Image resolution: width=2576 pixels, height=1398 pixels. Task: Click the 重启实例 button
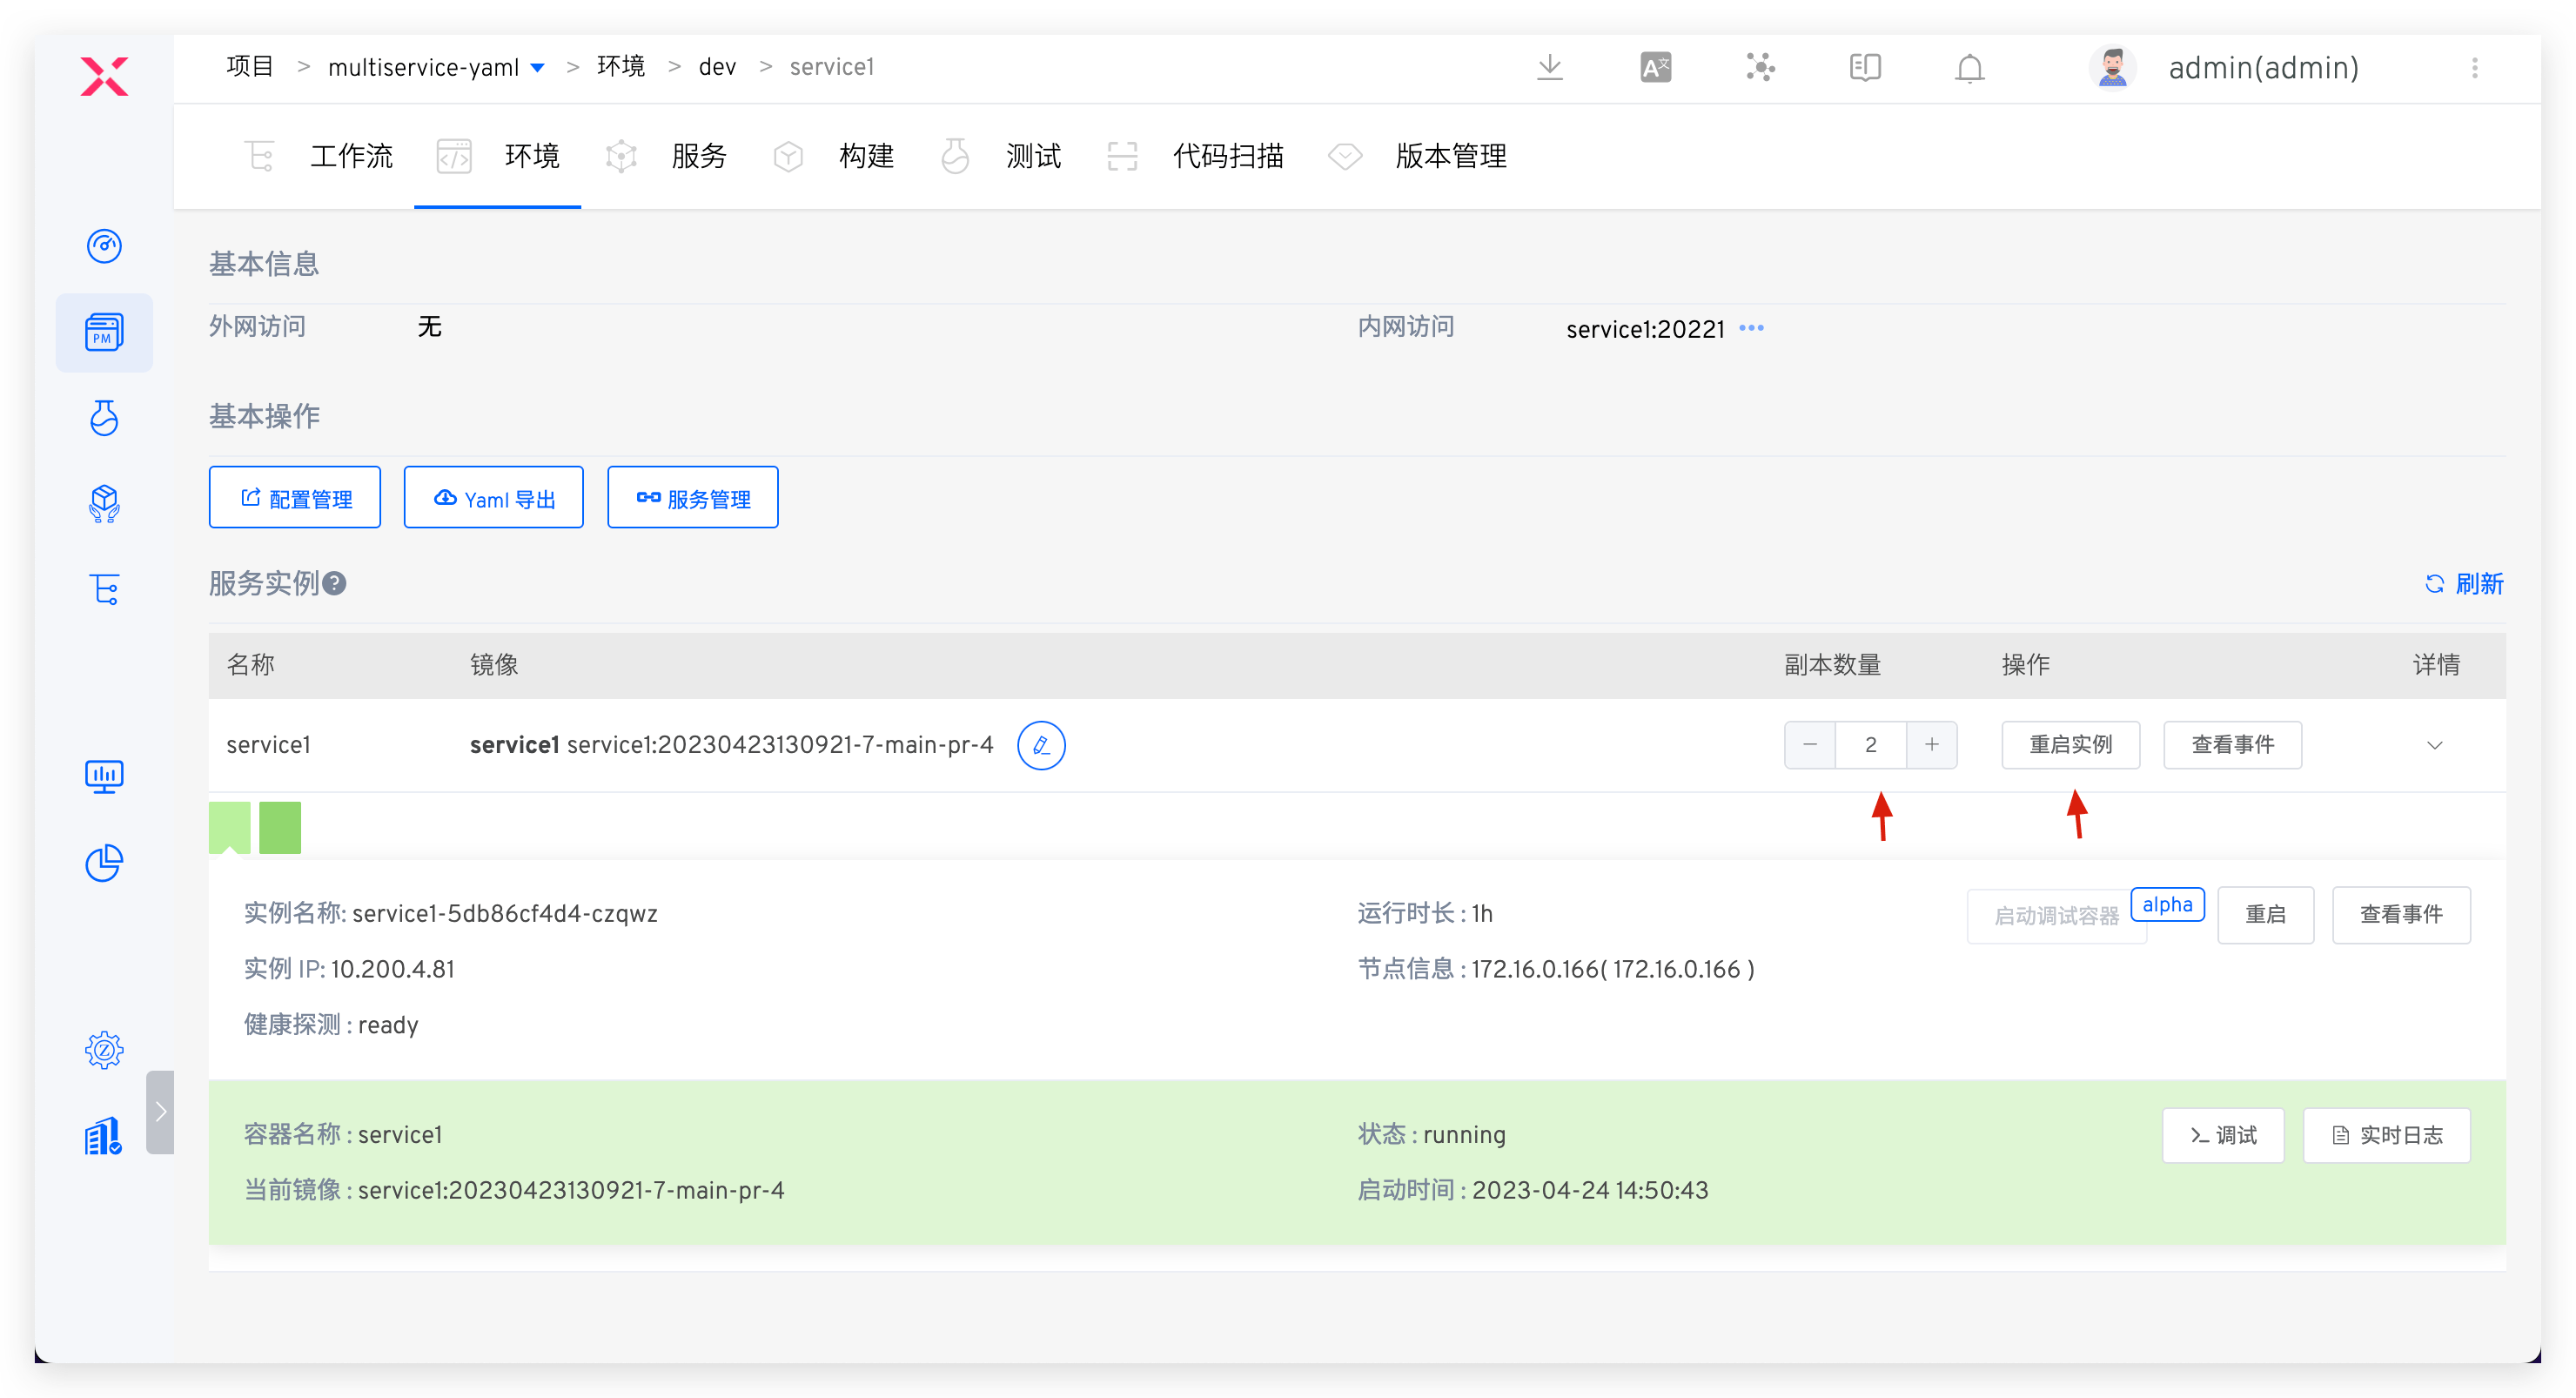pos(2070,745)
